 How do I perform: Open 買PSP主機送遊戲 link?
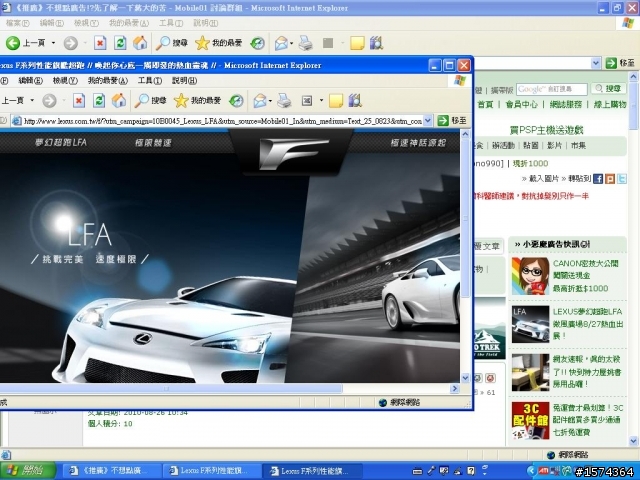click(546, 130)
